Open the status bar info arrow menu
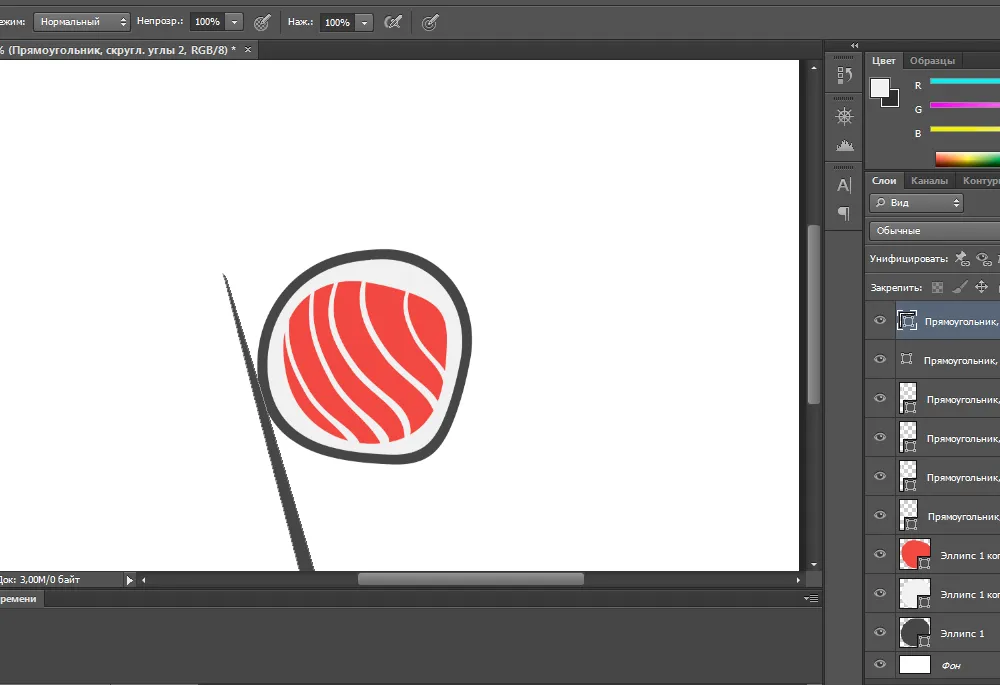 (129, 580)
